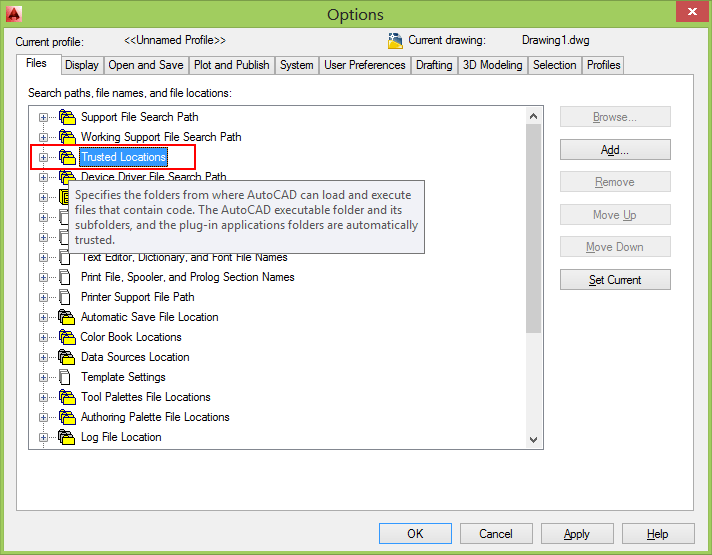Click the Cancel button
This screenshot has height=555, width=712.
pyautogui.click(x=496, y=534)
